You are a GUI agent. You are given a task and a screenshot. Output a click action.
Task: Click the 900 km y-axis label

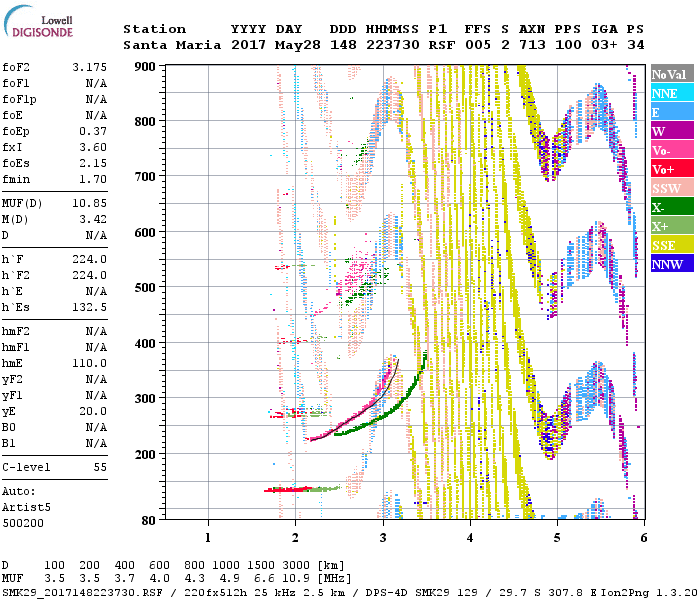click(145, 67)
